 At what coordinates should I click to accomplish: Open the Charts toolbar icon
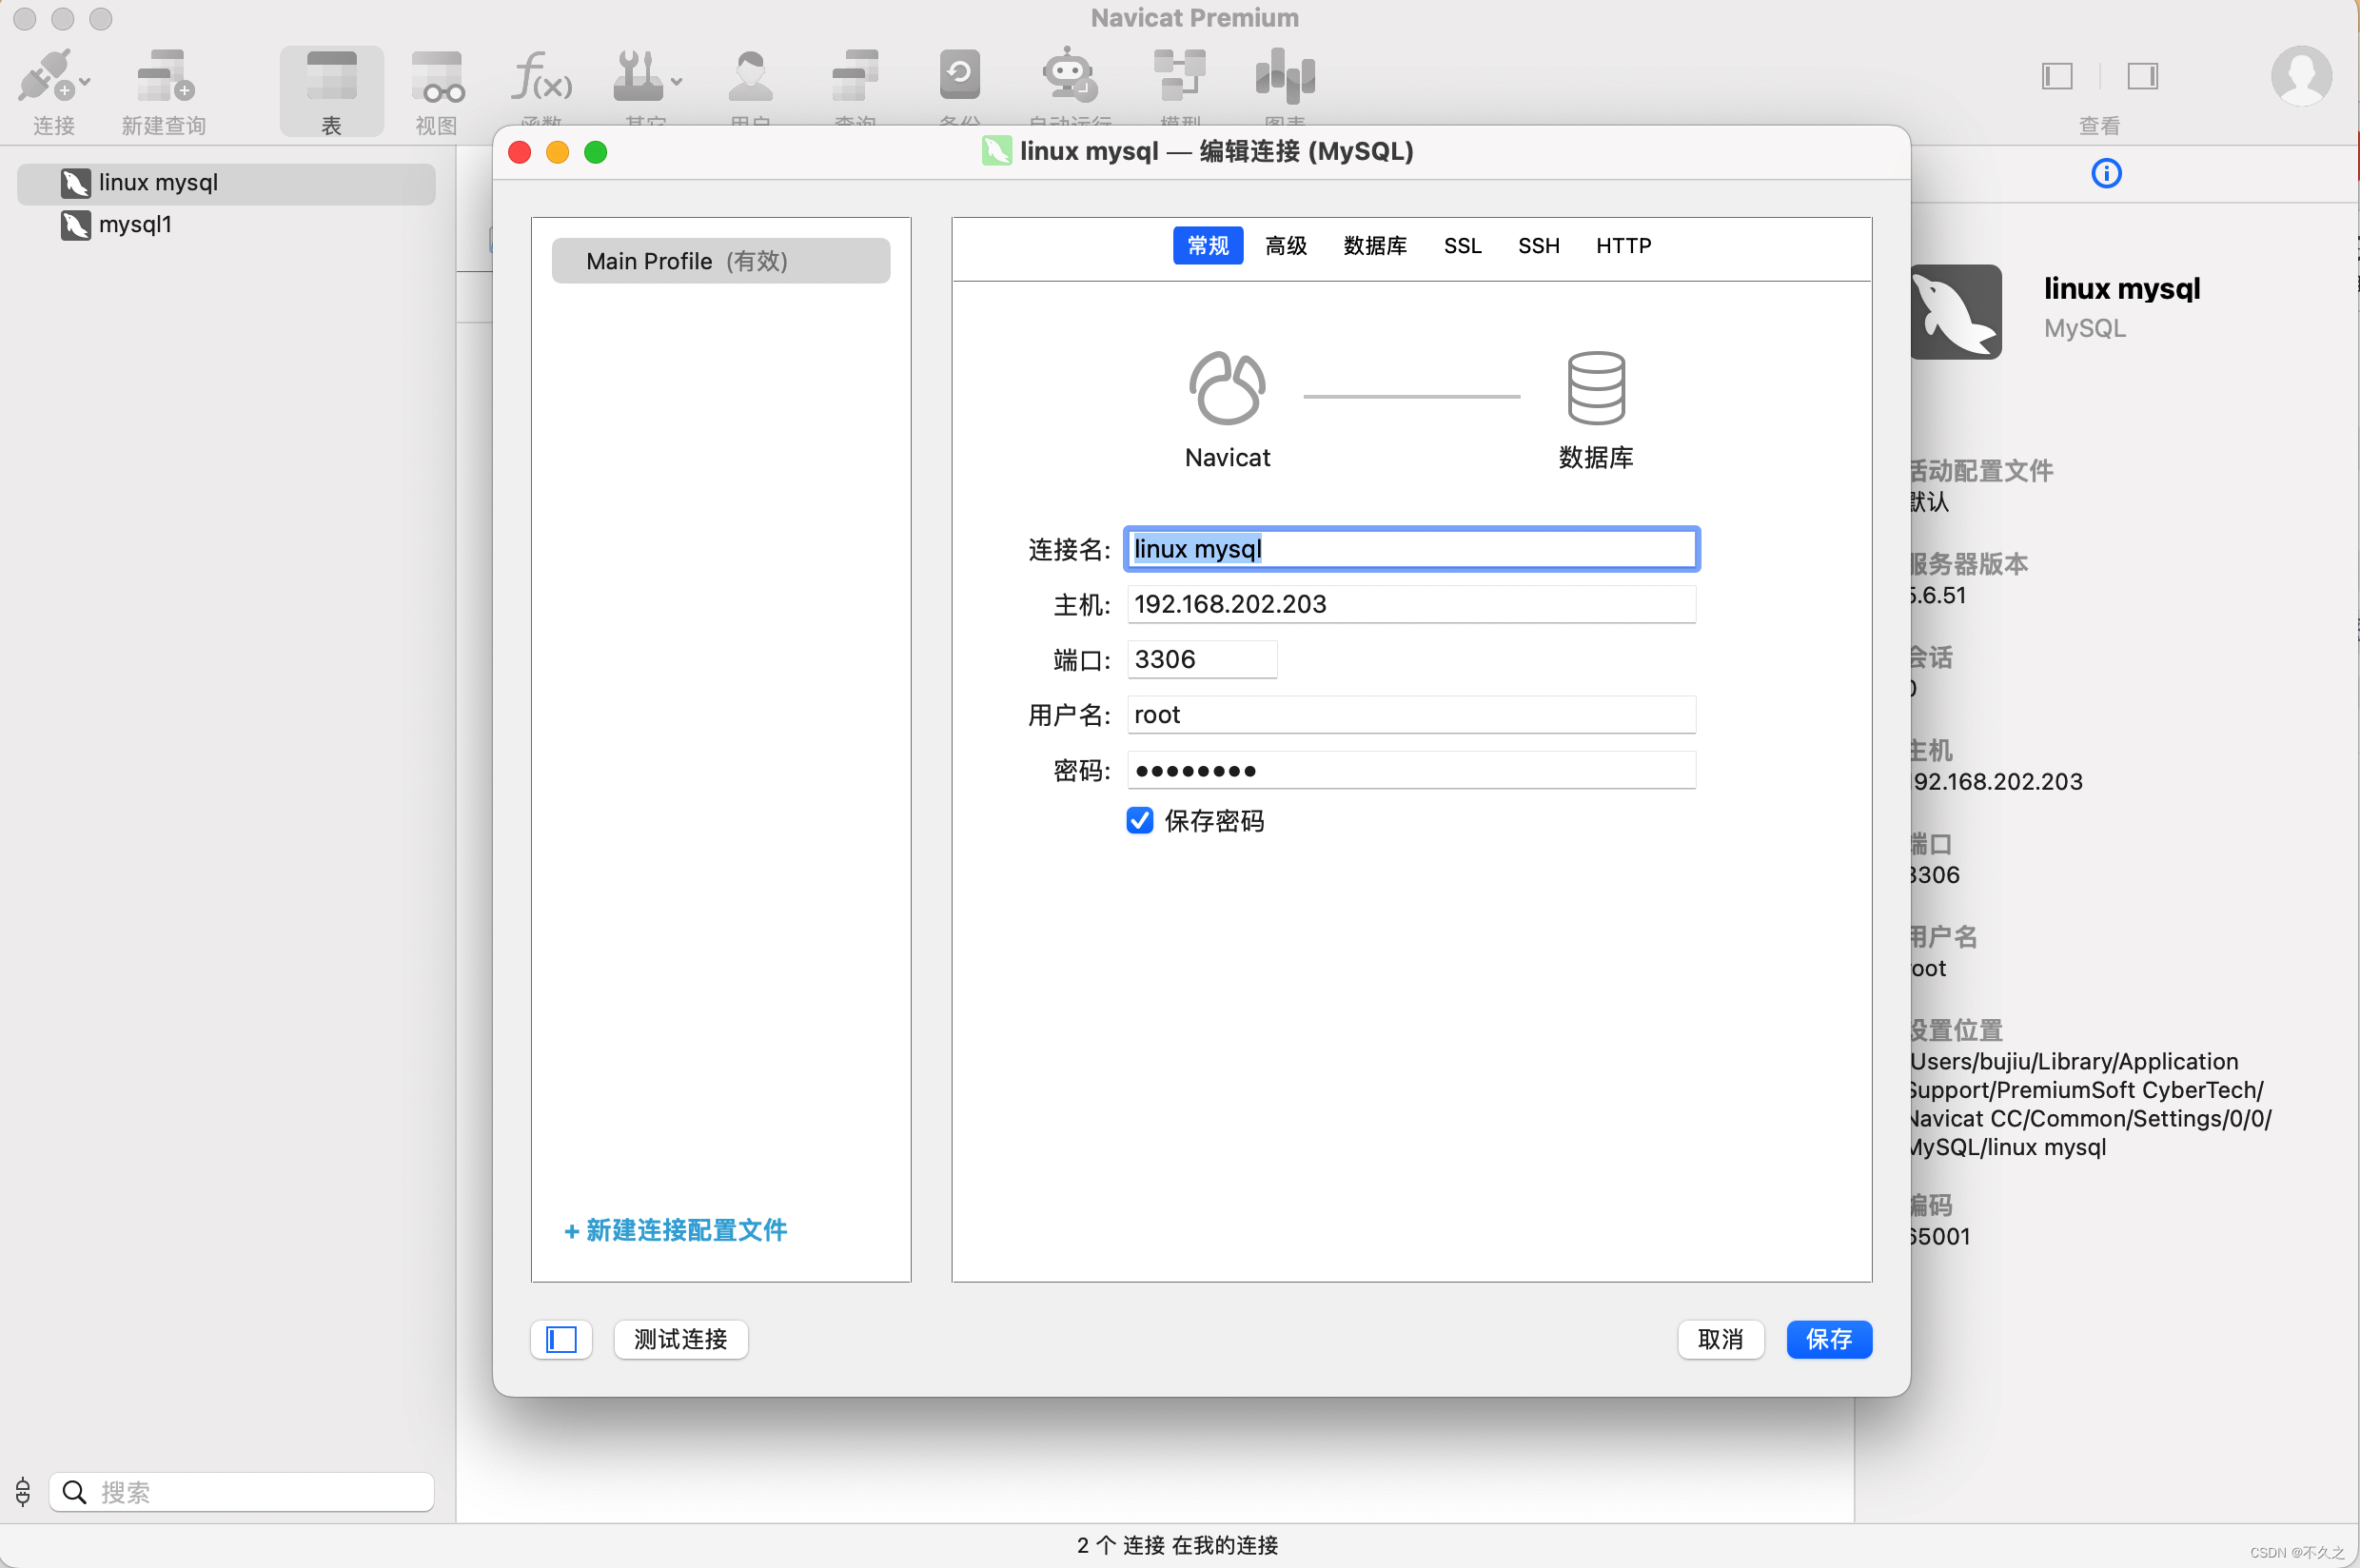click(x=1285, y=76)
